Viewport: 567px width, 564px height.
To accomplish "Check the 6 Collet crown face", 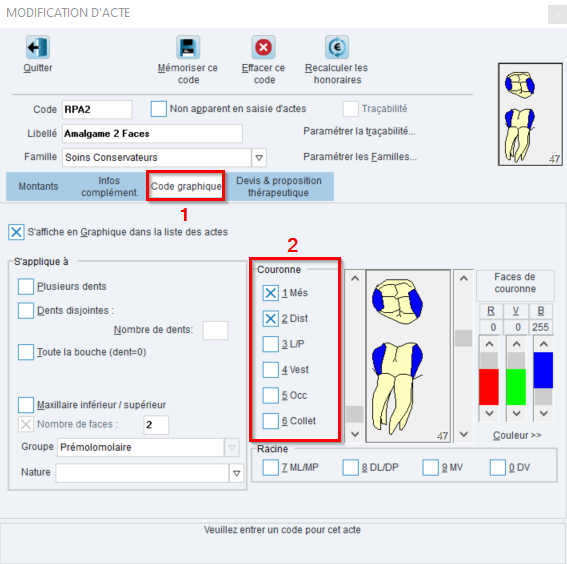I will pyautogui.click(x=270, y=421).
